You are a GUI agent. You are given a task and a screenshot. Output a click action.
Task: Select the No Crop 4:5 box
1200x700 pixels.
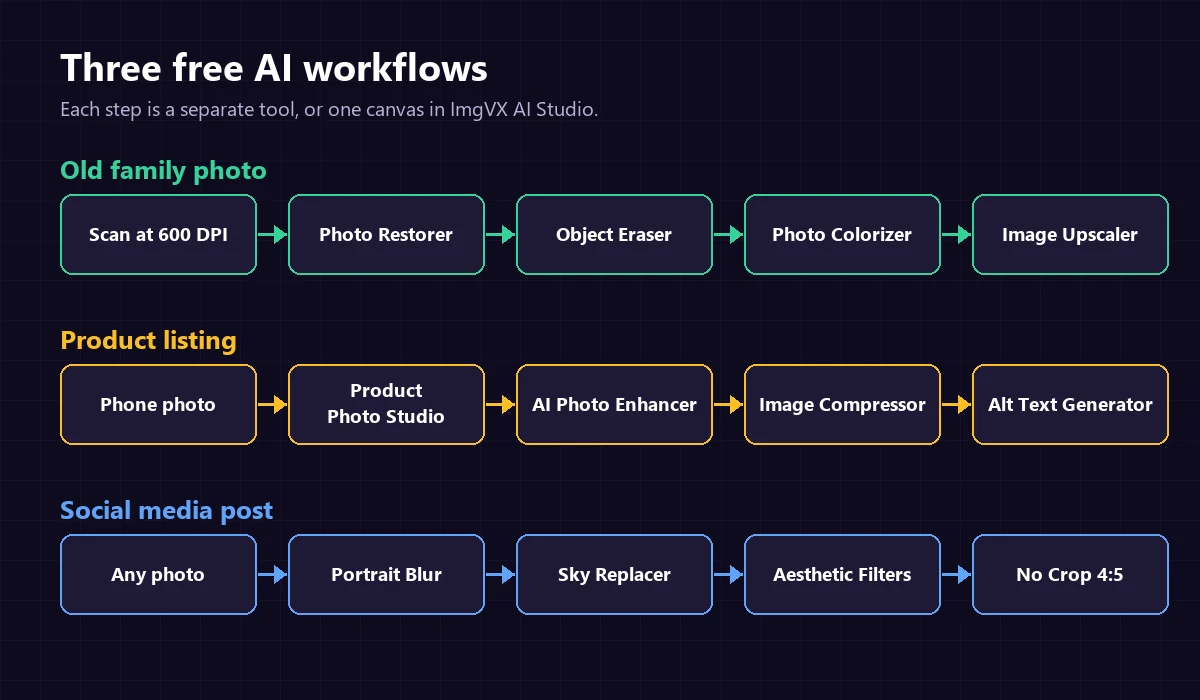click(1070, 575)
